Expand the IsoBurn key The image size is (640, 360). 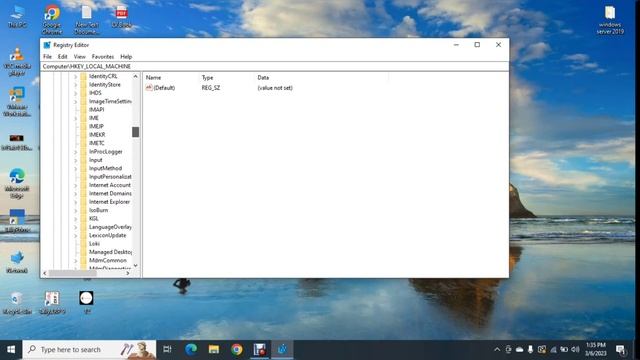(x=76, y=211)
